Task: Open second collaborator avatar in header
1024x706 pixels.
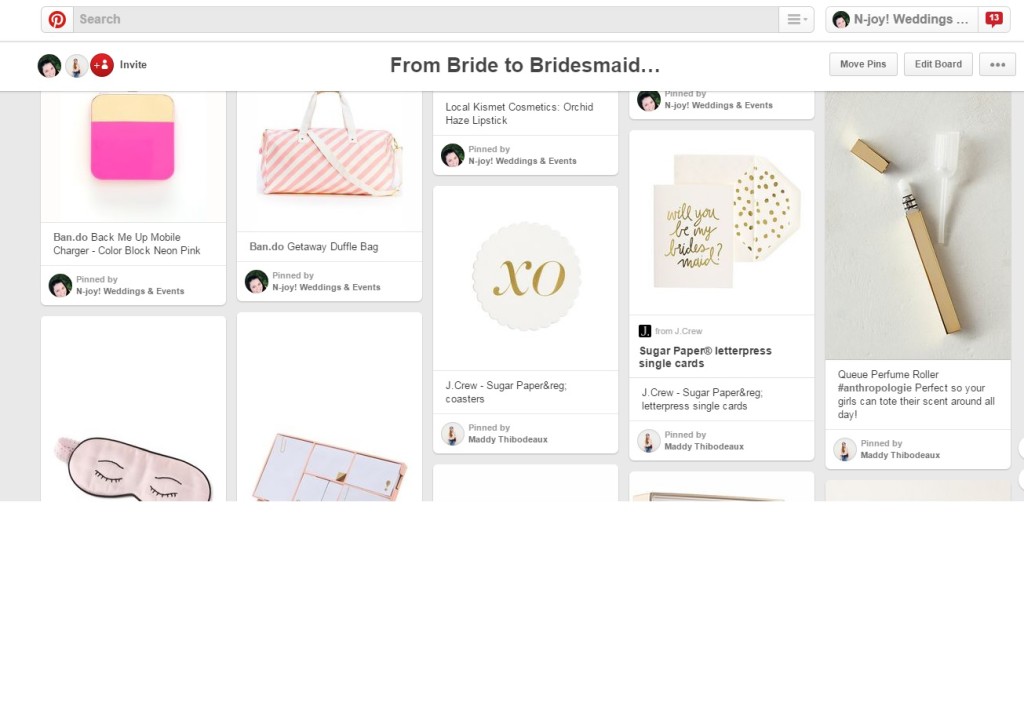Action: tap(76, 65)
